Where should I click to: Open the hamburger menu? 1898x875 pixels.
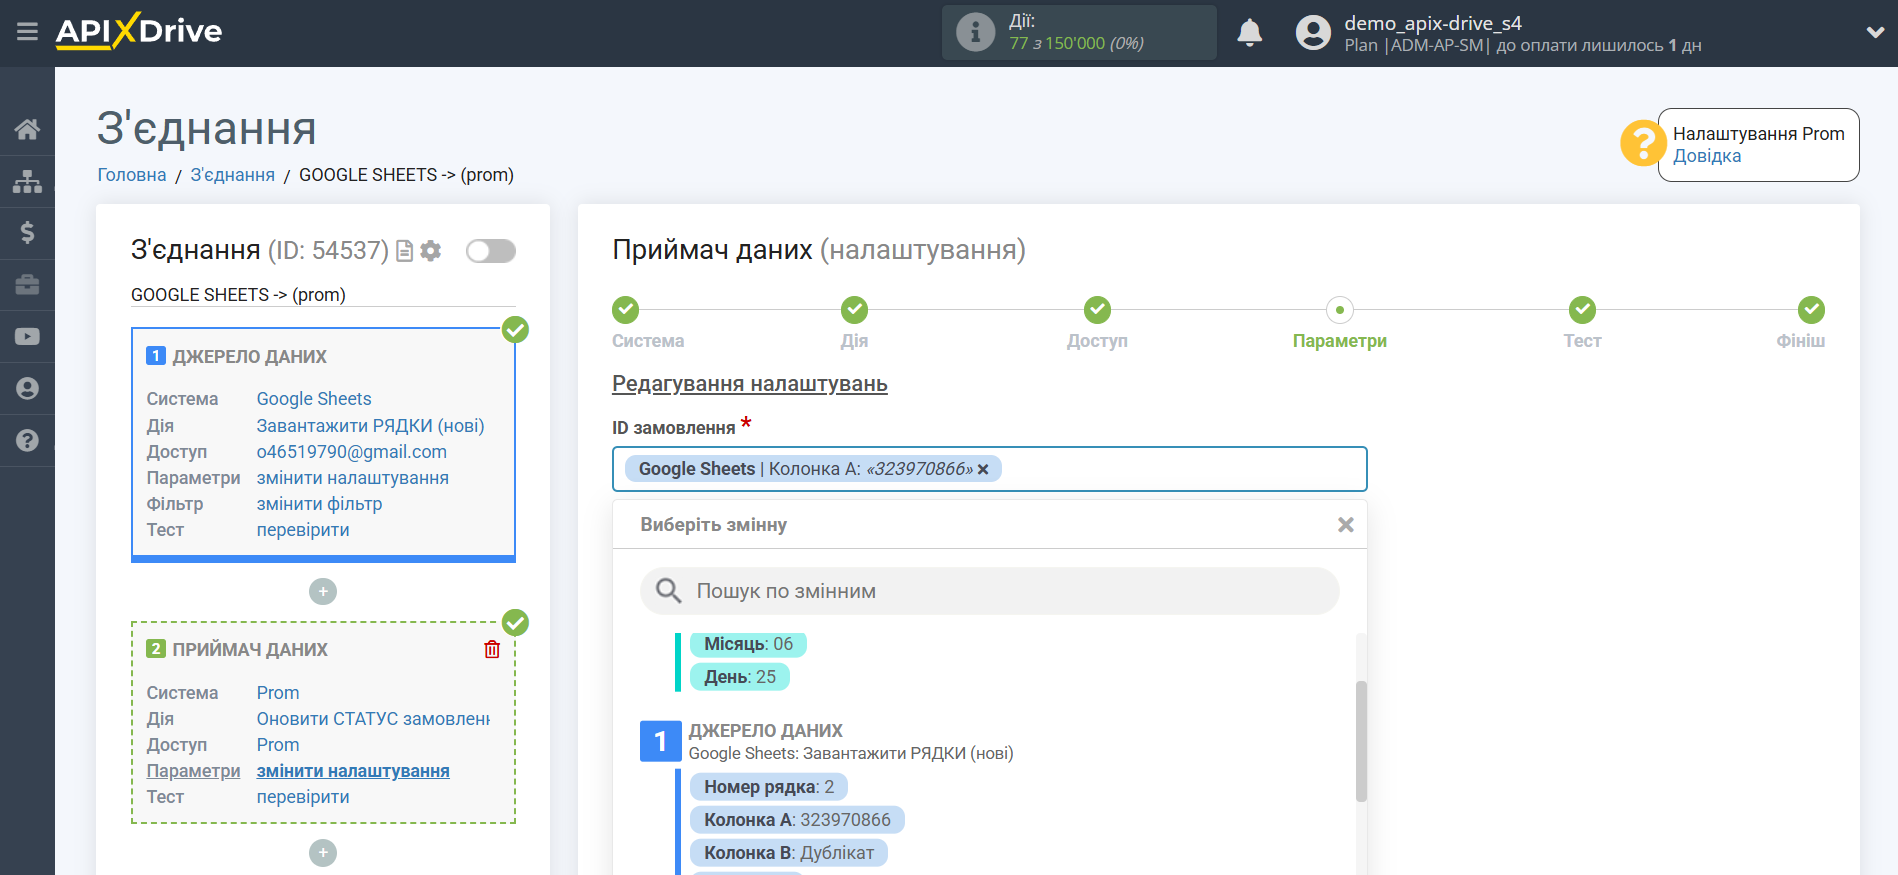27,32
